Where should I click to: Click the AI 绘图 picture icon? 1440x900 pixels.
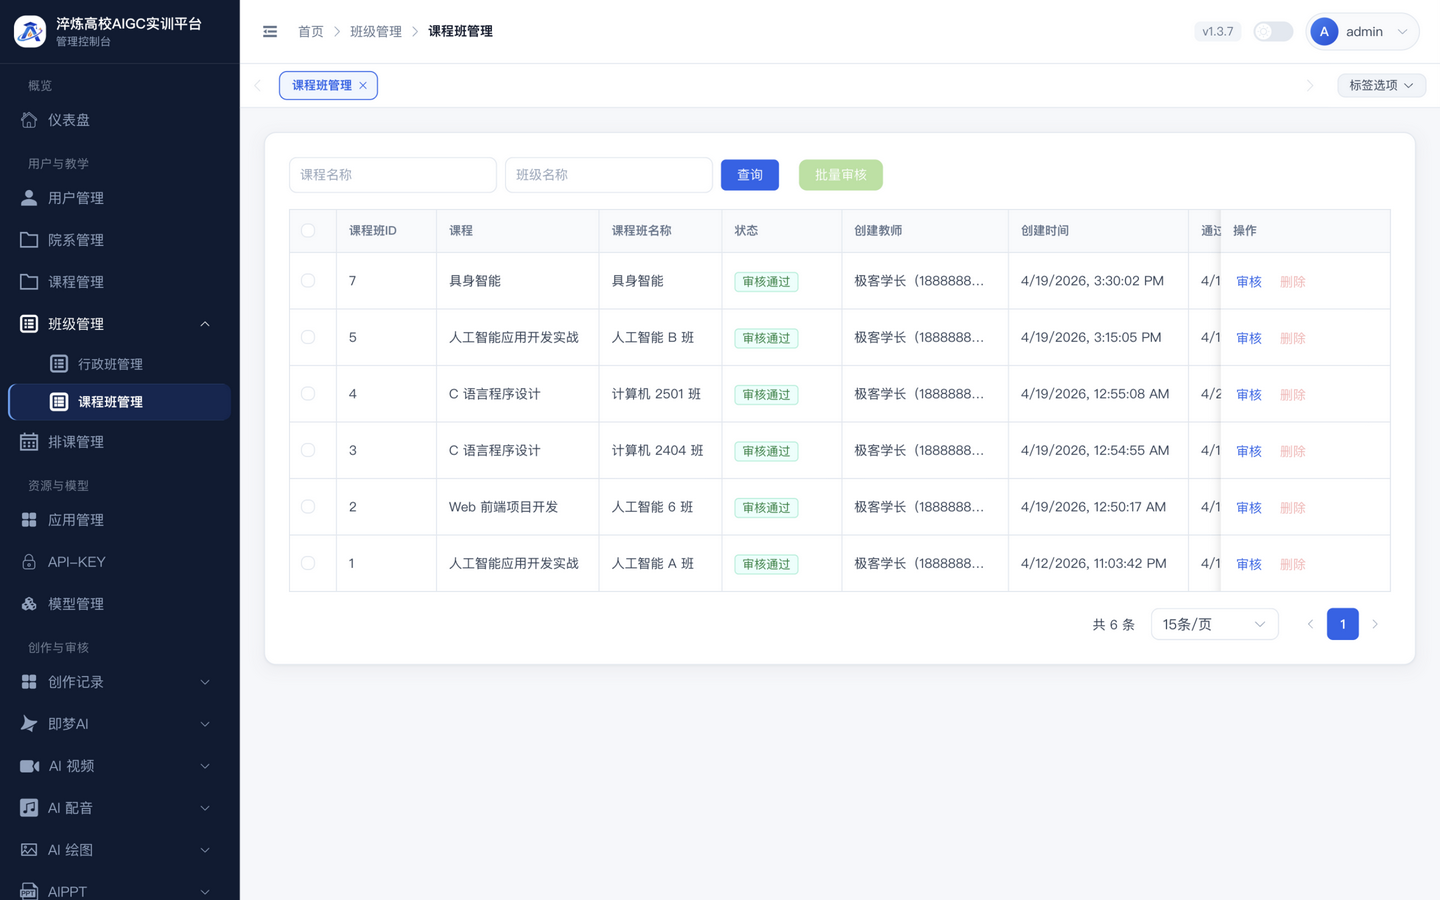tap(29, 850)
